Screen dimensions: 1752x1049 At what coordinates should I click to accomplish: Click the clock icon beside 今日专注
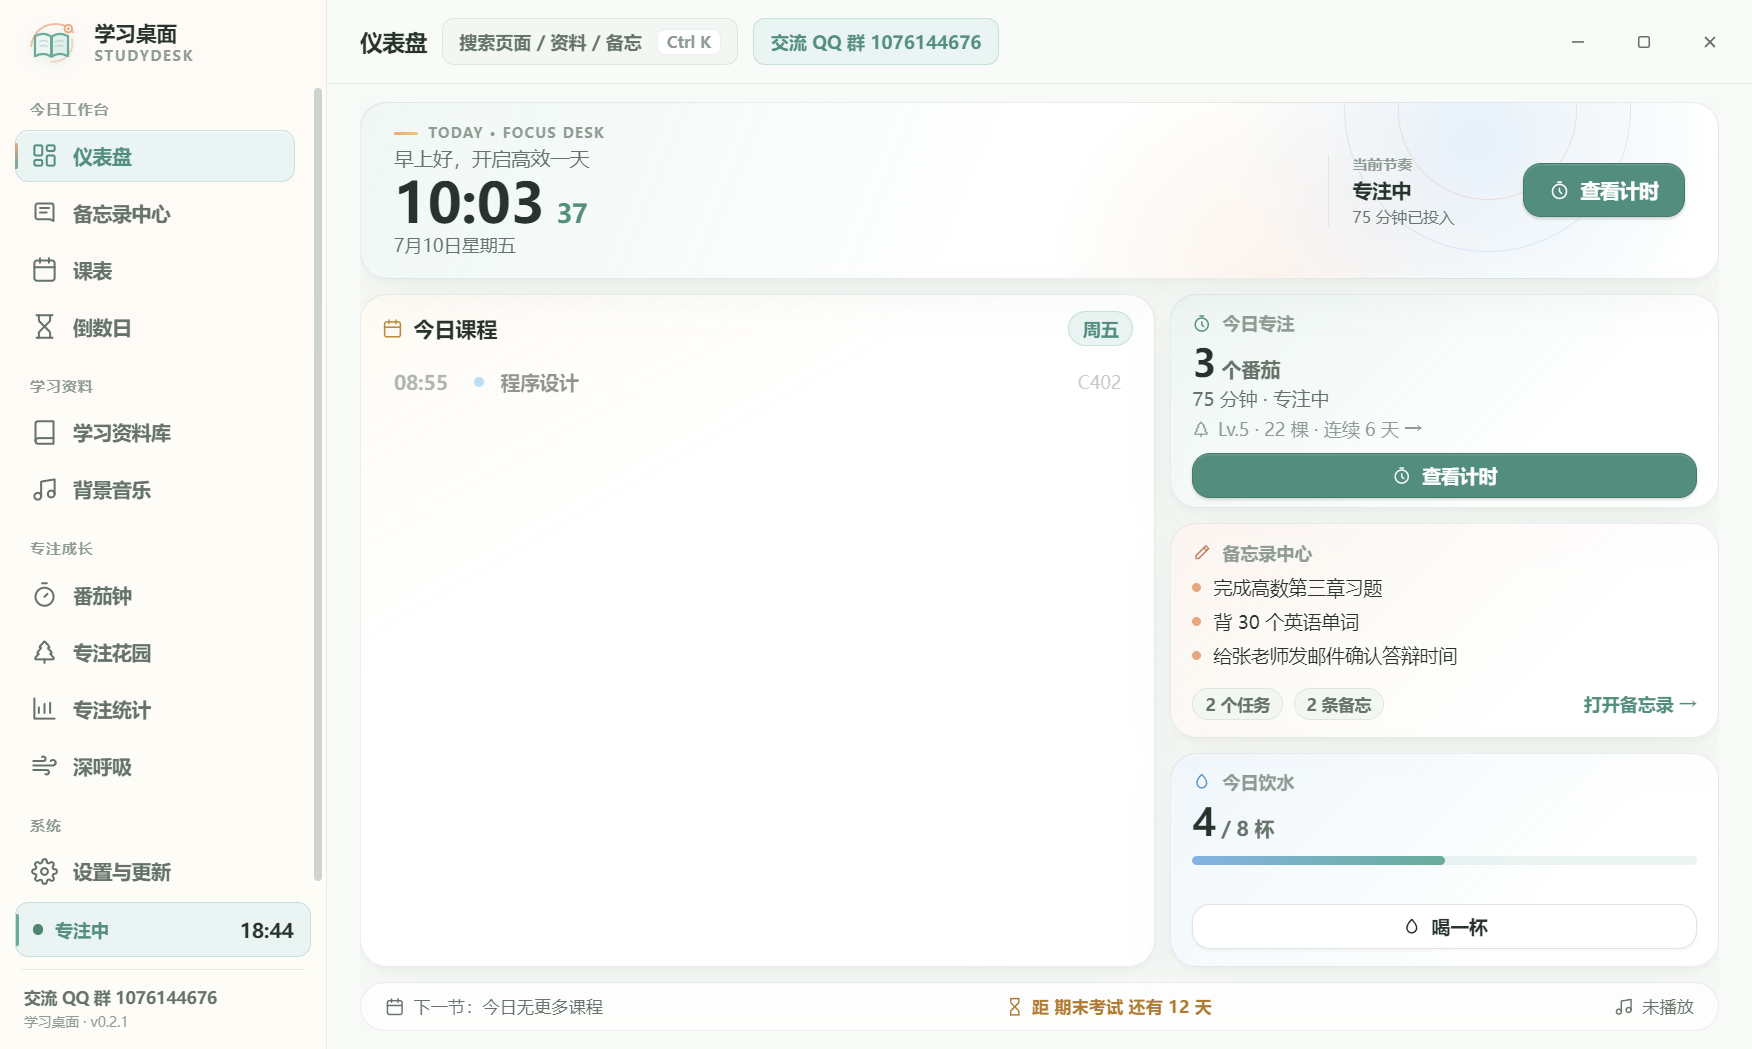coord(1202,324)
